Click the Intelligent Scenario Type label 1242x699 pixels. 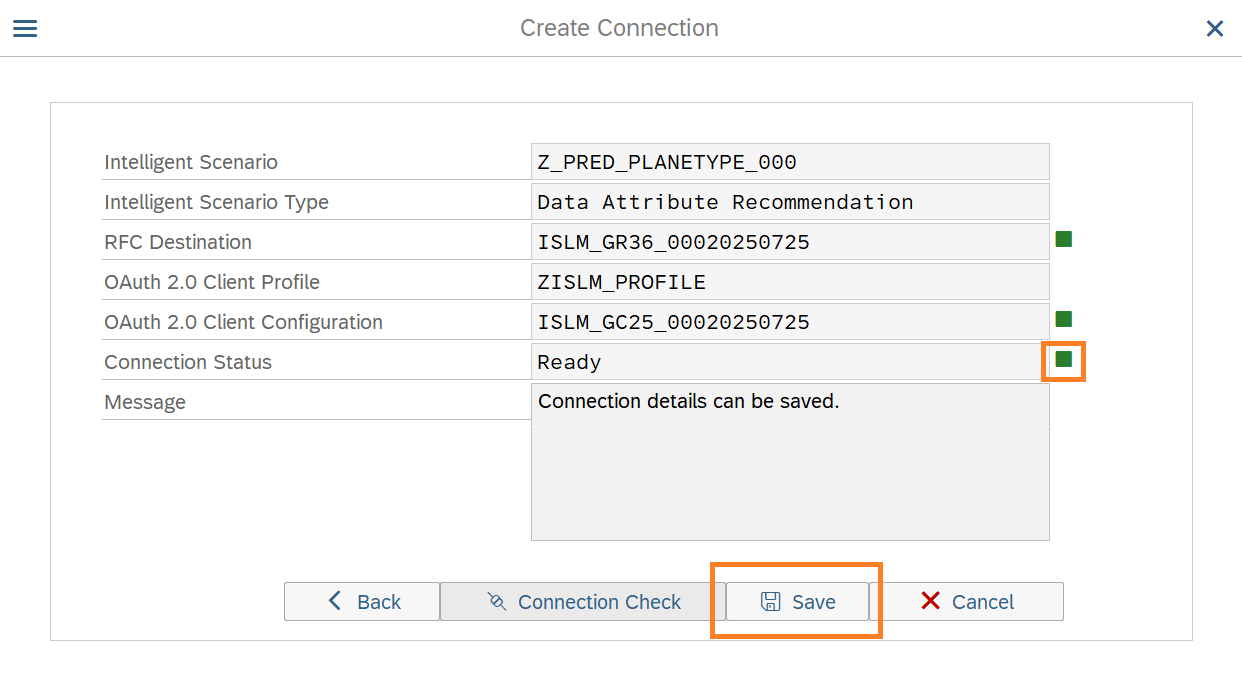[x=216, y=202]
